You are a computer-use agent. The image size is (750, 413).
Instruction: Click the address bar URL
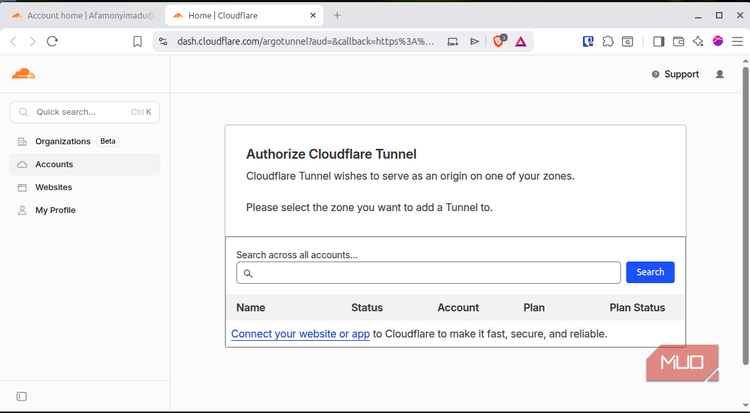pos(306,42)
